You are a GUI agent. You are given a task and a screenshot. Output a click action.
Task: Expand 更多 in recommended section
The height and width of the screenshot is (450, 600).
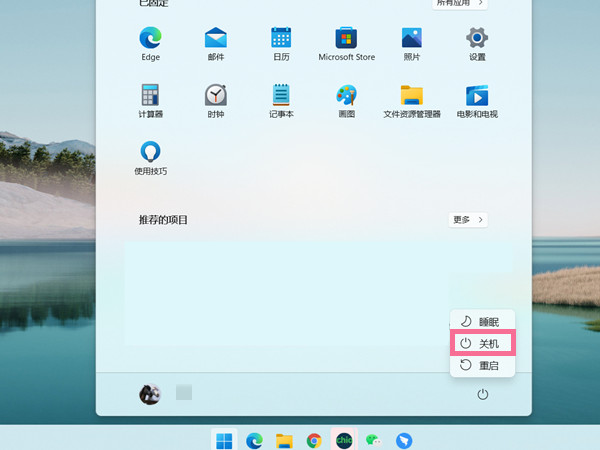(x=468, y=219)
